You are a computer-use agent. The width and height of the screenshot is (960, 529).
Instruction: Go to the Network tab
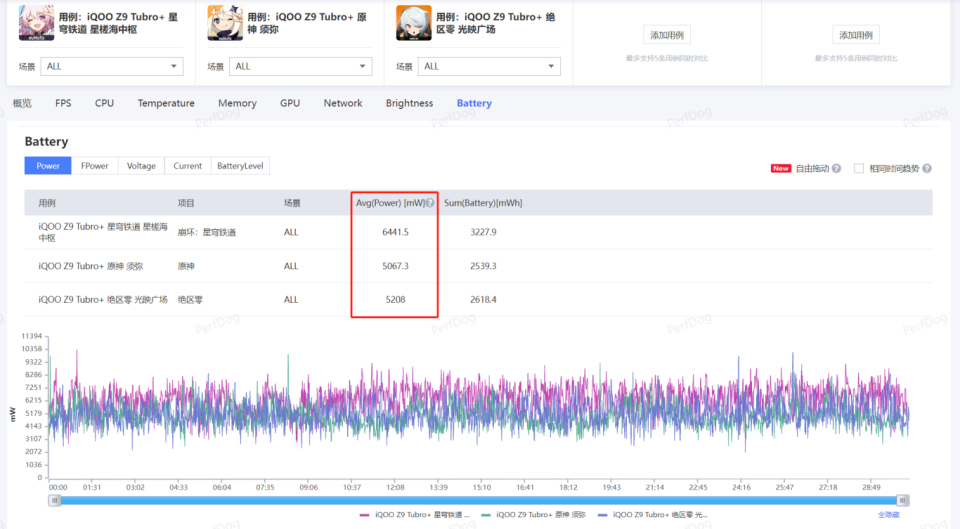343,103
